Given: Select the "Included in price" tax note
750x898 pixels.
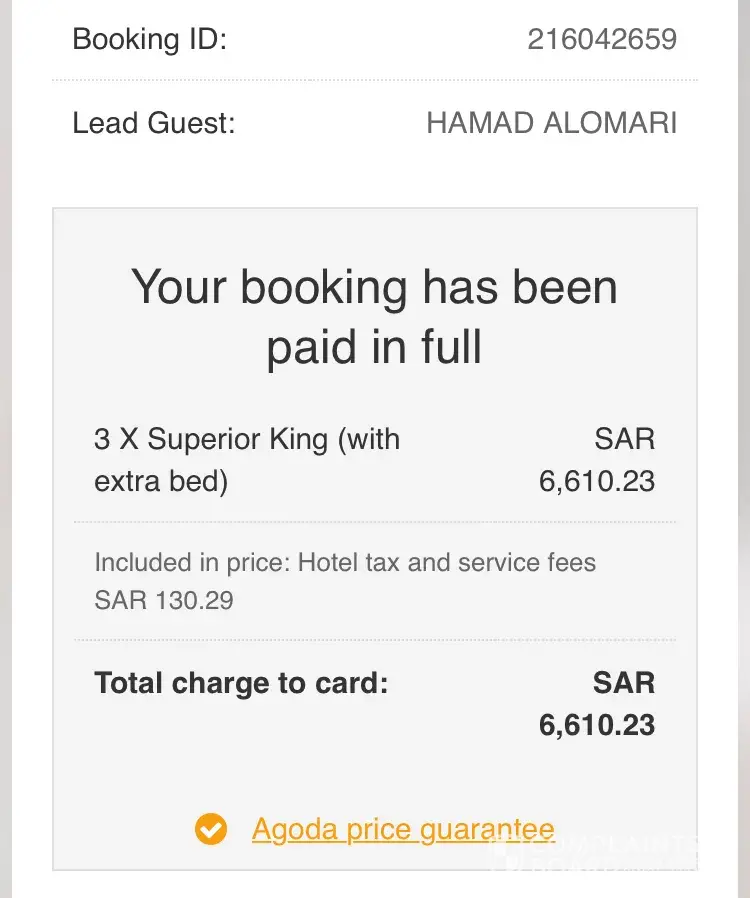Looking at the screenshot, I should point(345,562).
